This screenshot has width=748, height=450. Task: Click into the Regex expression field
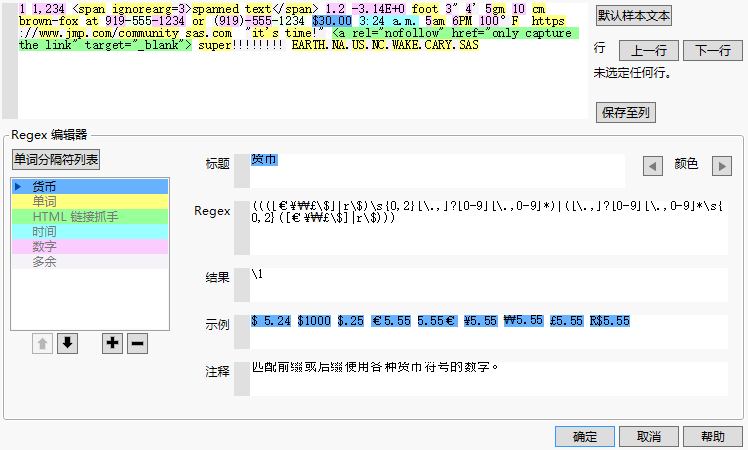(x=488, y=228)
